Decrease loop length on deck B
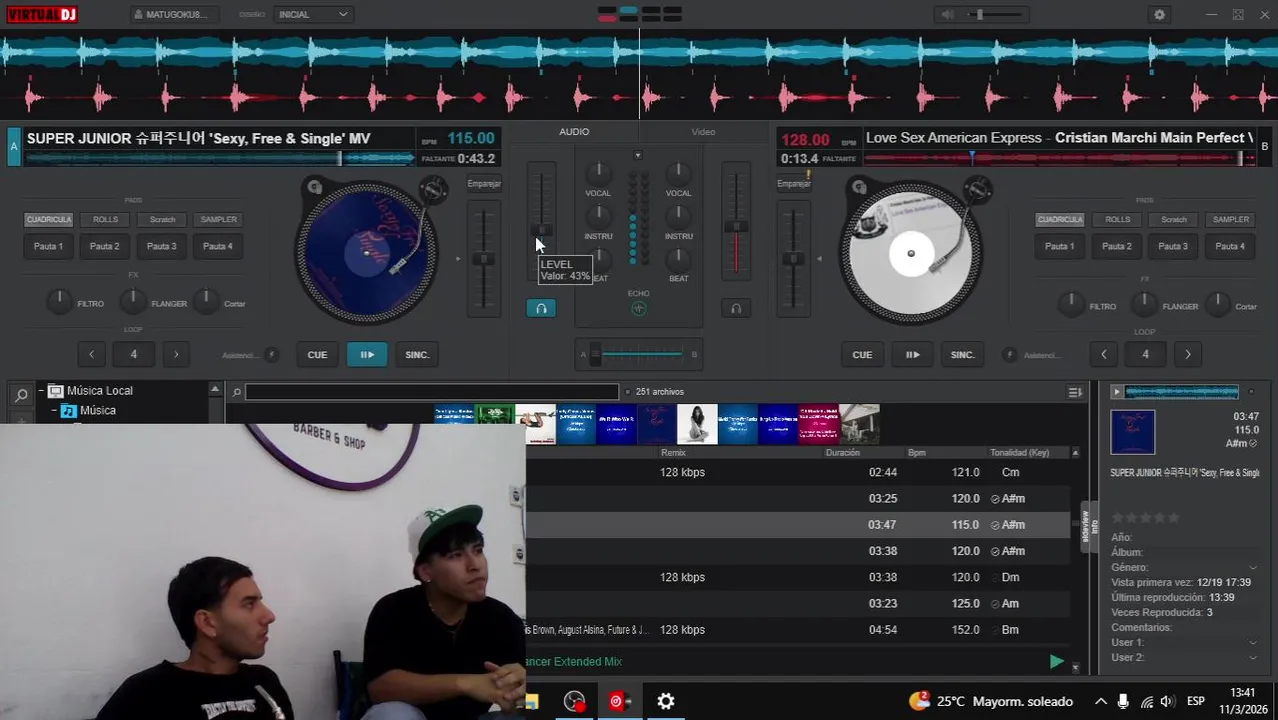 (1103, 354)
